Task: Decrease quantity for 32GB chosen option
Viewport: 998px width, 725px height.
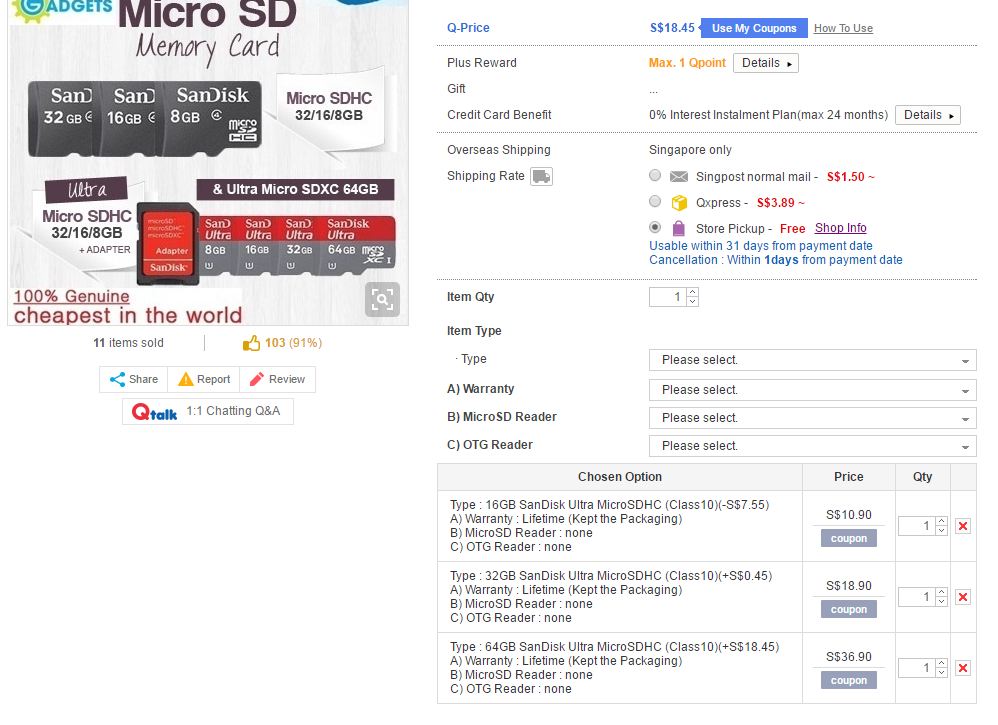Action: coord(941,602)
